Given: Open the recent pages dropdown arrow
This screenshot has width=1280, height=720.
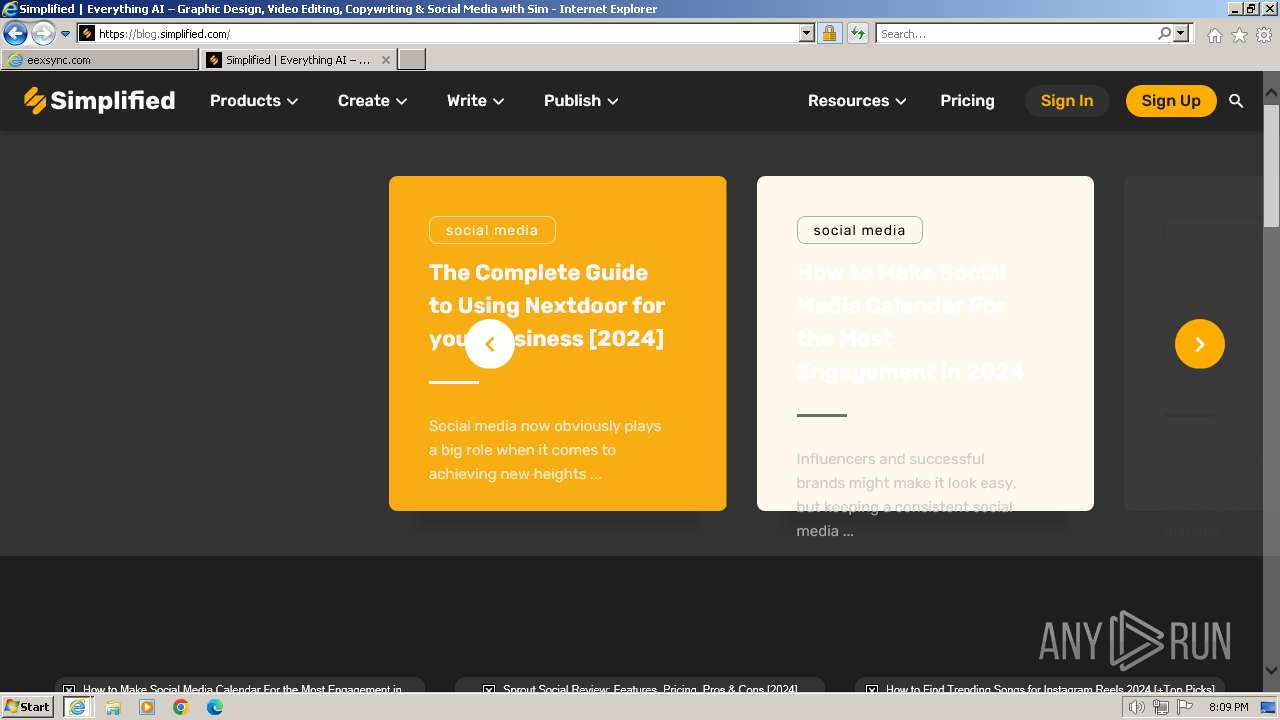Looking at the screenshot, I should [65, 33].
